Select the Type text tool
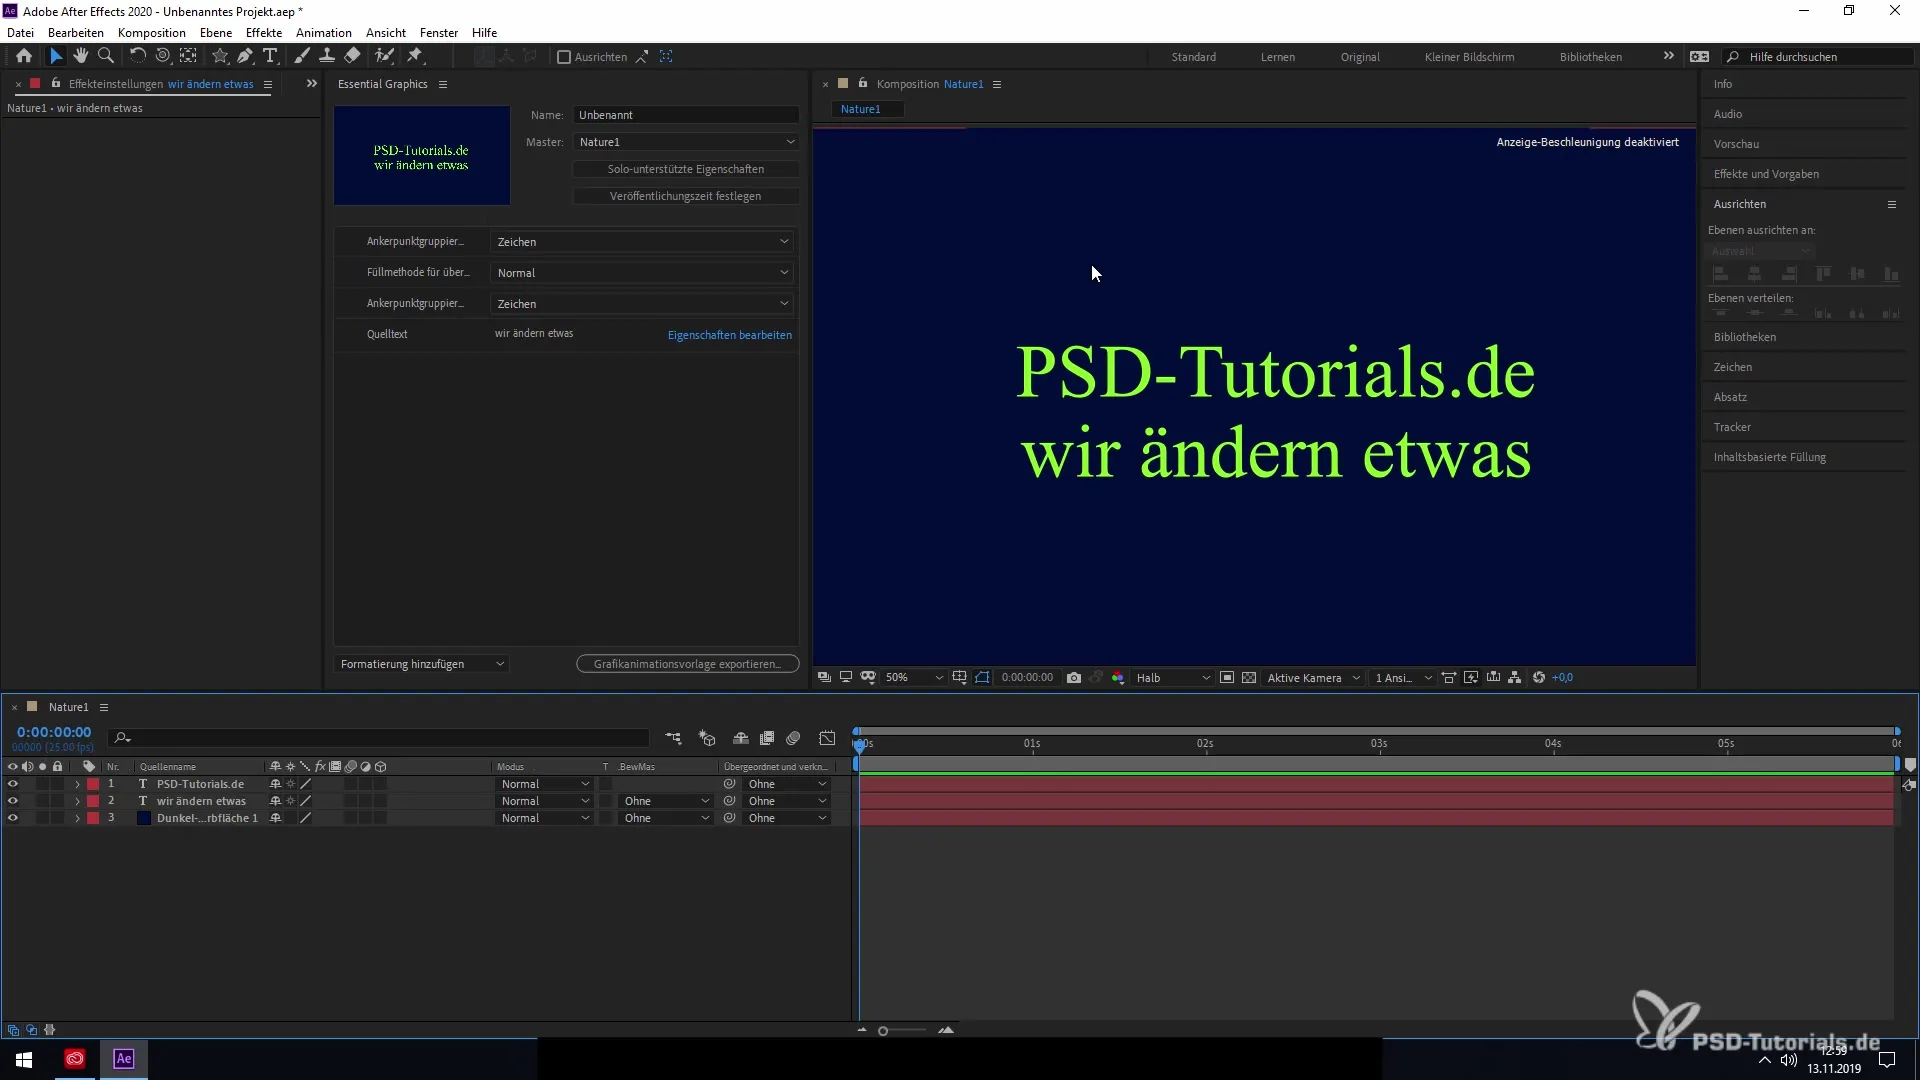The image size is (1920, 1080). tap(270, 56)
